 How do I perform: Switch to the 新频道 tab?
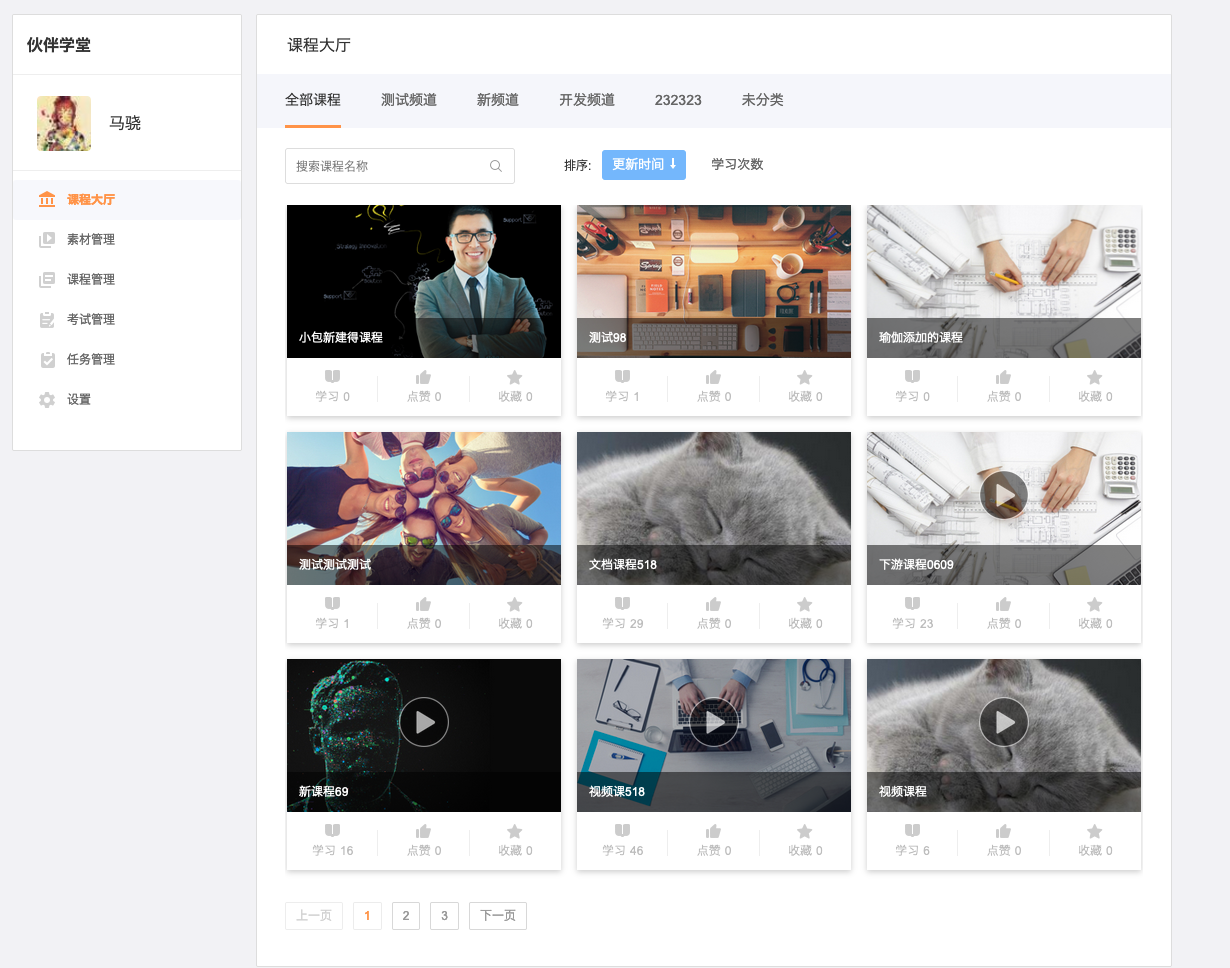click(498, 100)
